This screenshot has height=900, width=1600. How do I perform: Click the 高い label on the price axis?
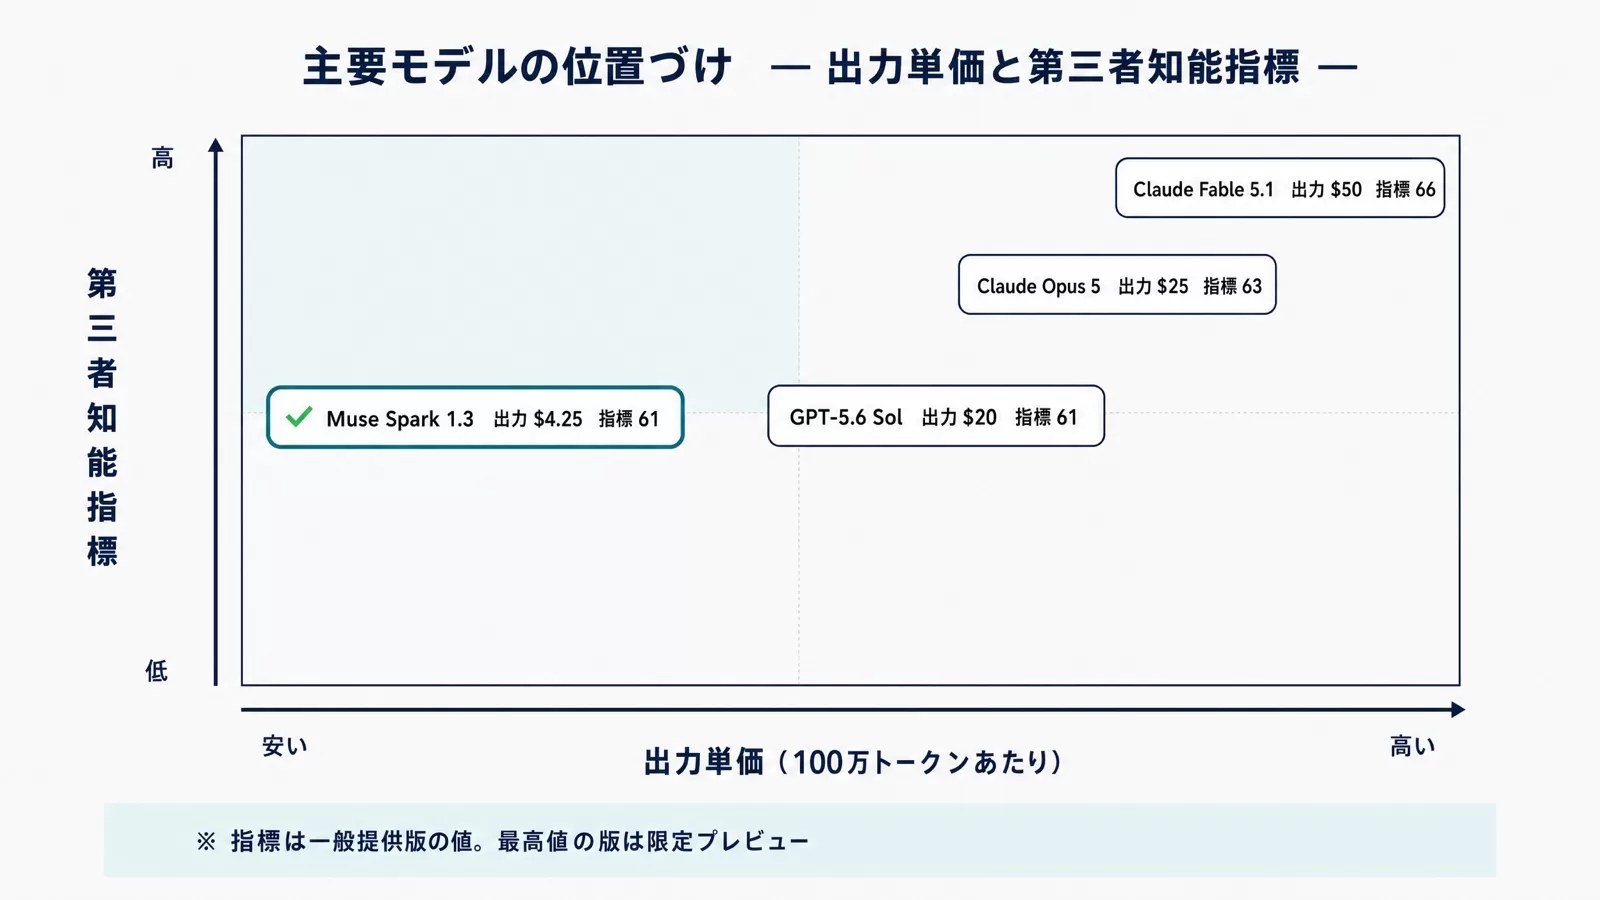click(1412, 746)
